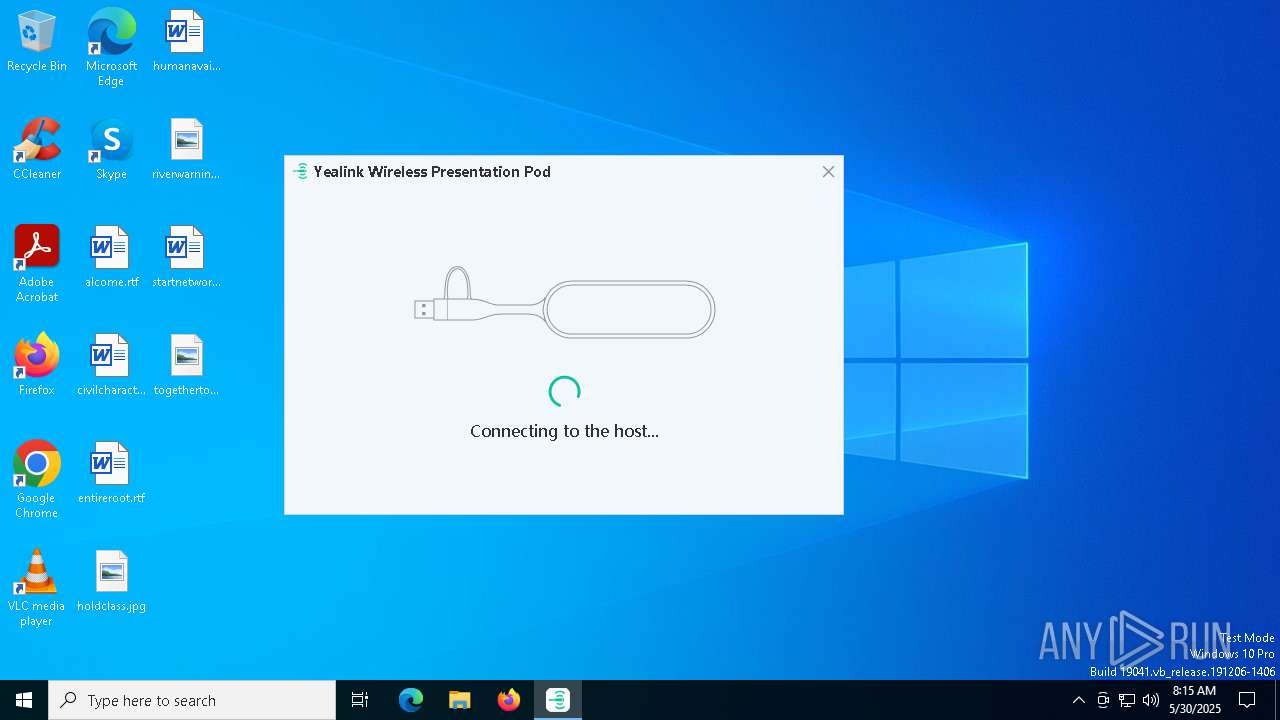Click the Yealink Wireless Presentation Pod title text
This screenshot has width=1280, height=720.
click(x=432, y=172)
